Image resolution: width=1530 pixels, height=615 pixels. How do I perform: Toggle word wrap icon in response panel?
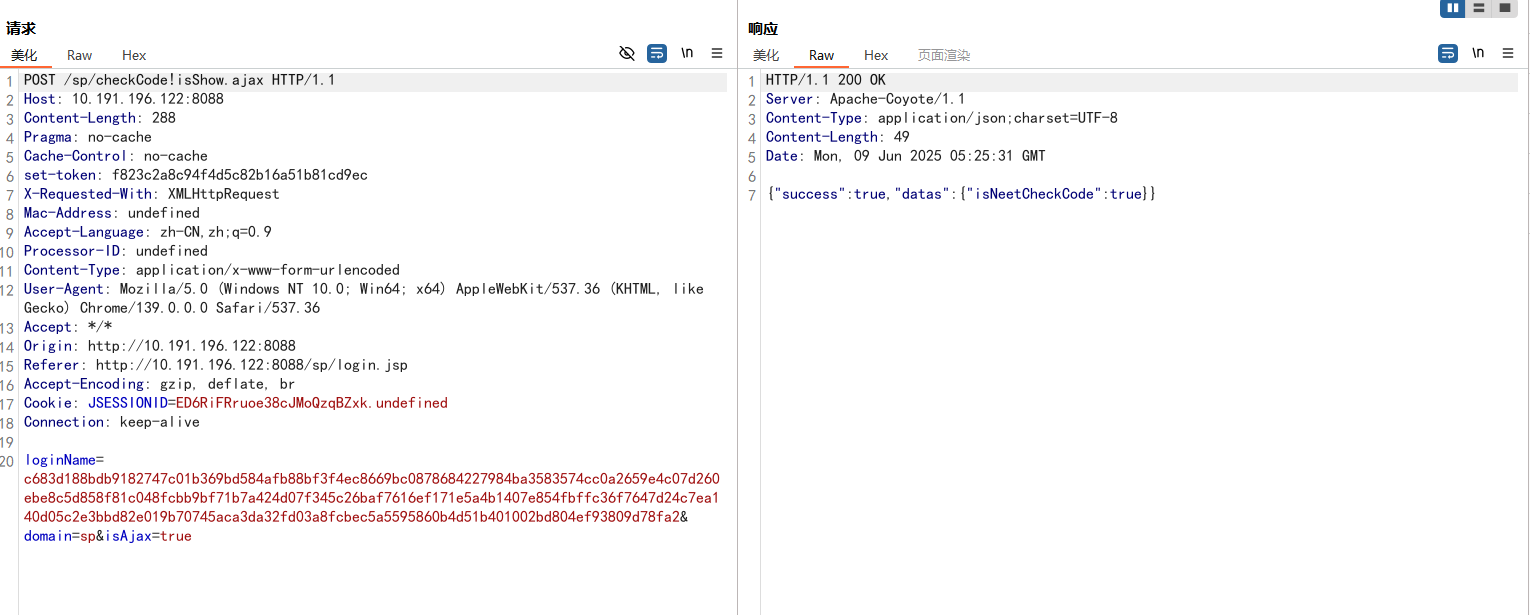coord(1448,53)
